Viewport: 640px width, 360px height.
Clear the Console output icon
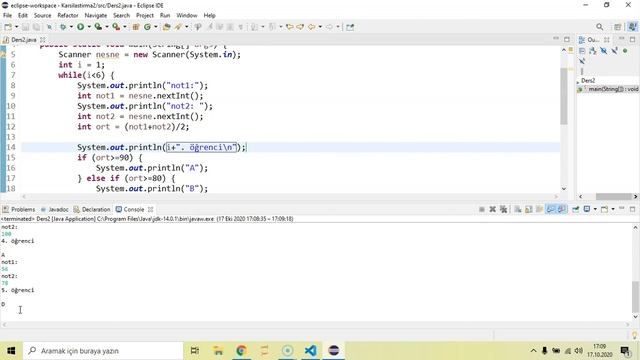coord(518,209)
